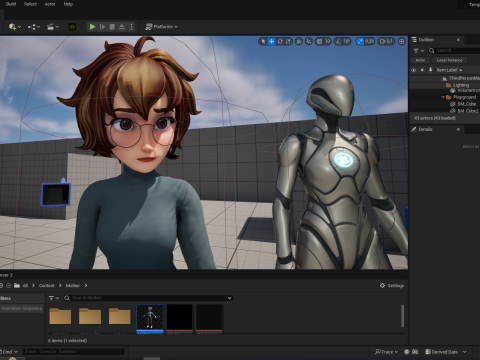Collapse the Playground folder arrow
The width and height of the screenshot is (480, 360).
(443, 97)
